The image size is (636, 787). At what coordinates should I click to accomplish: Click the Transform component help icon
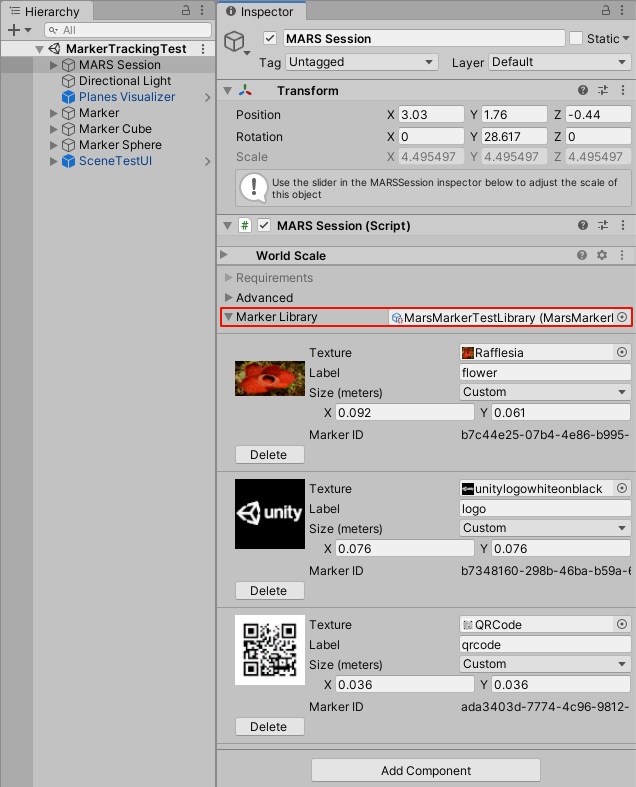(x=583, y=91)
